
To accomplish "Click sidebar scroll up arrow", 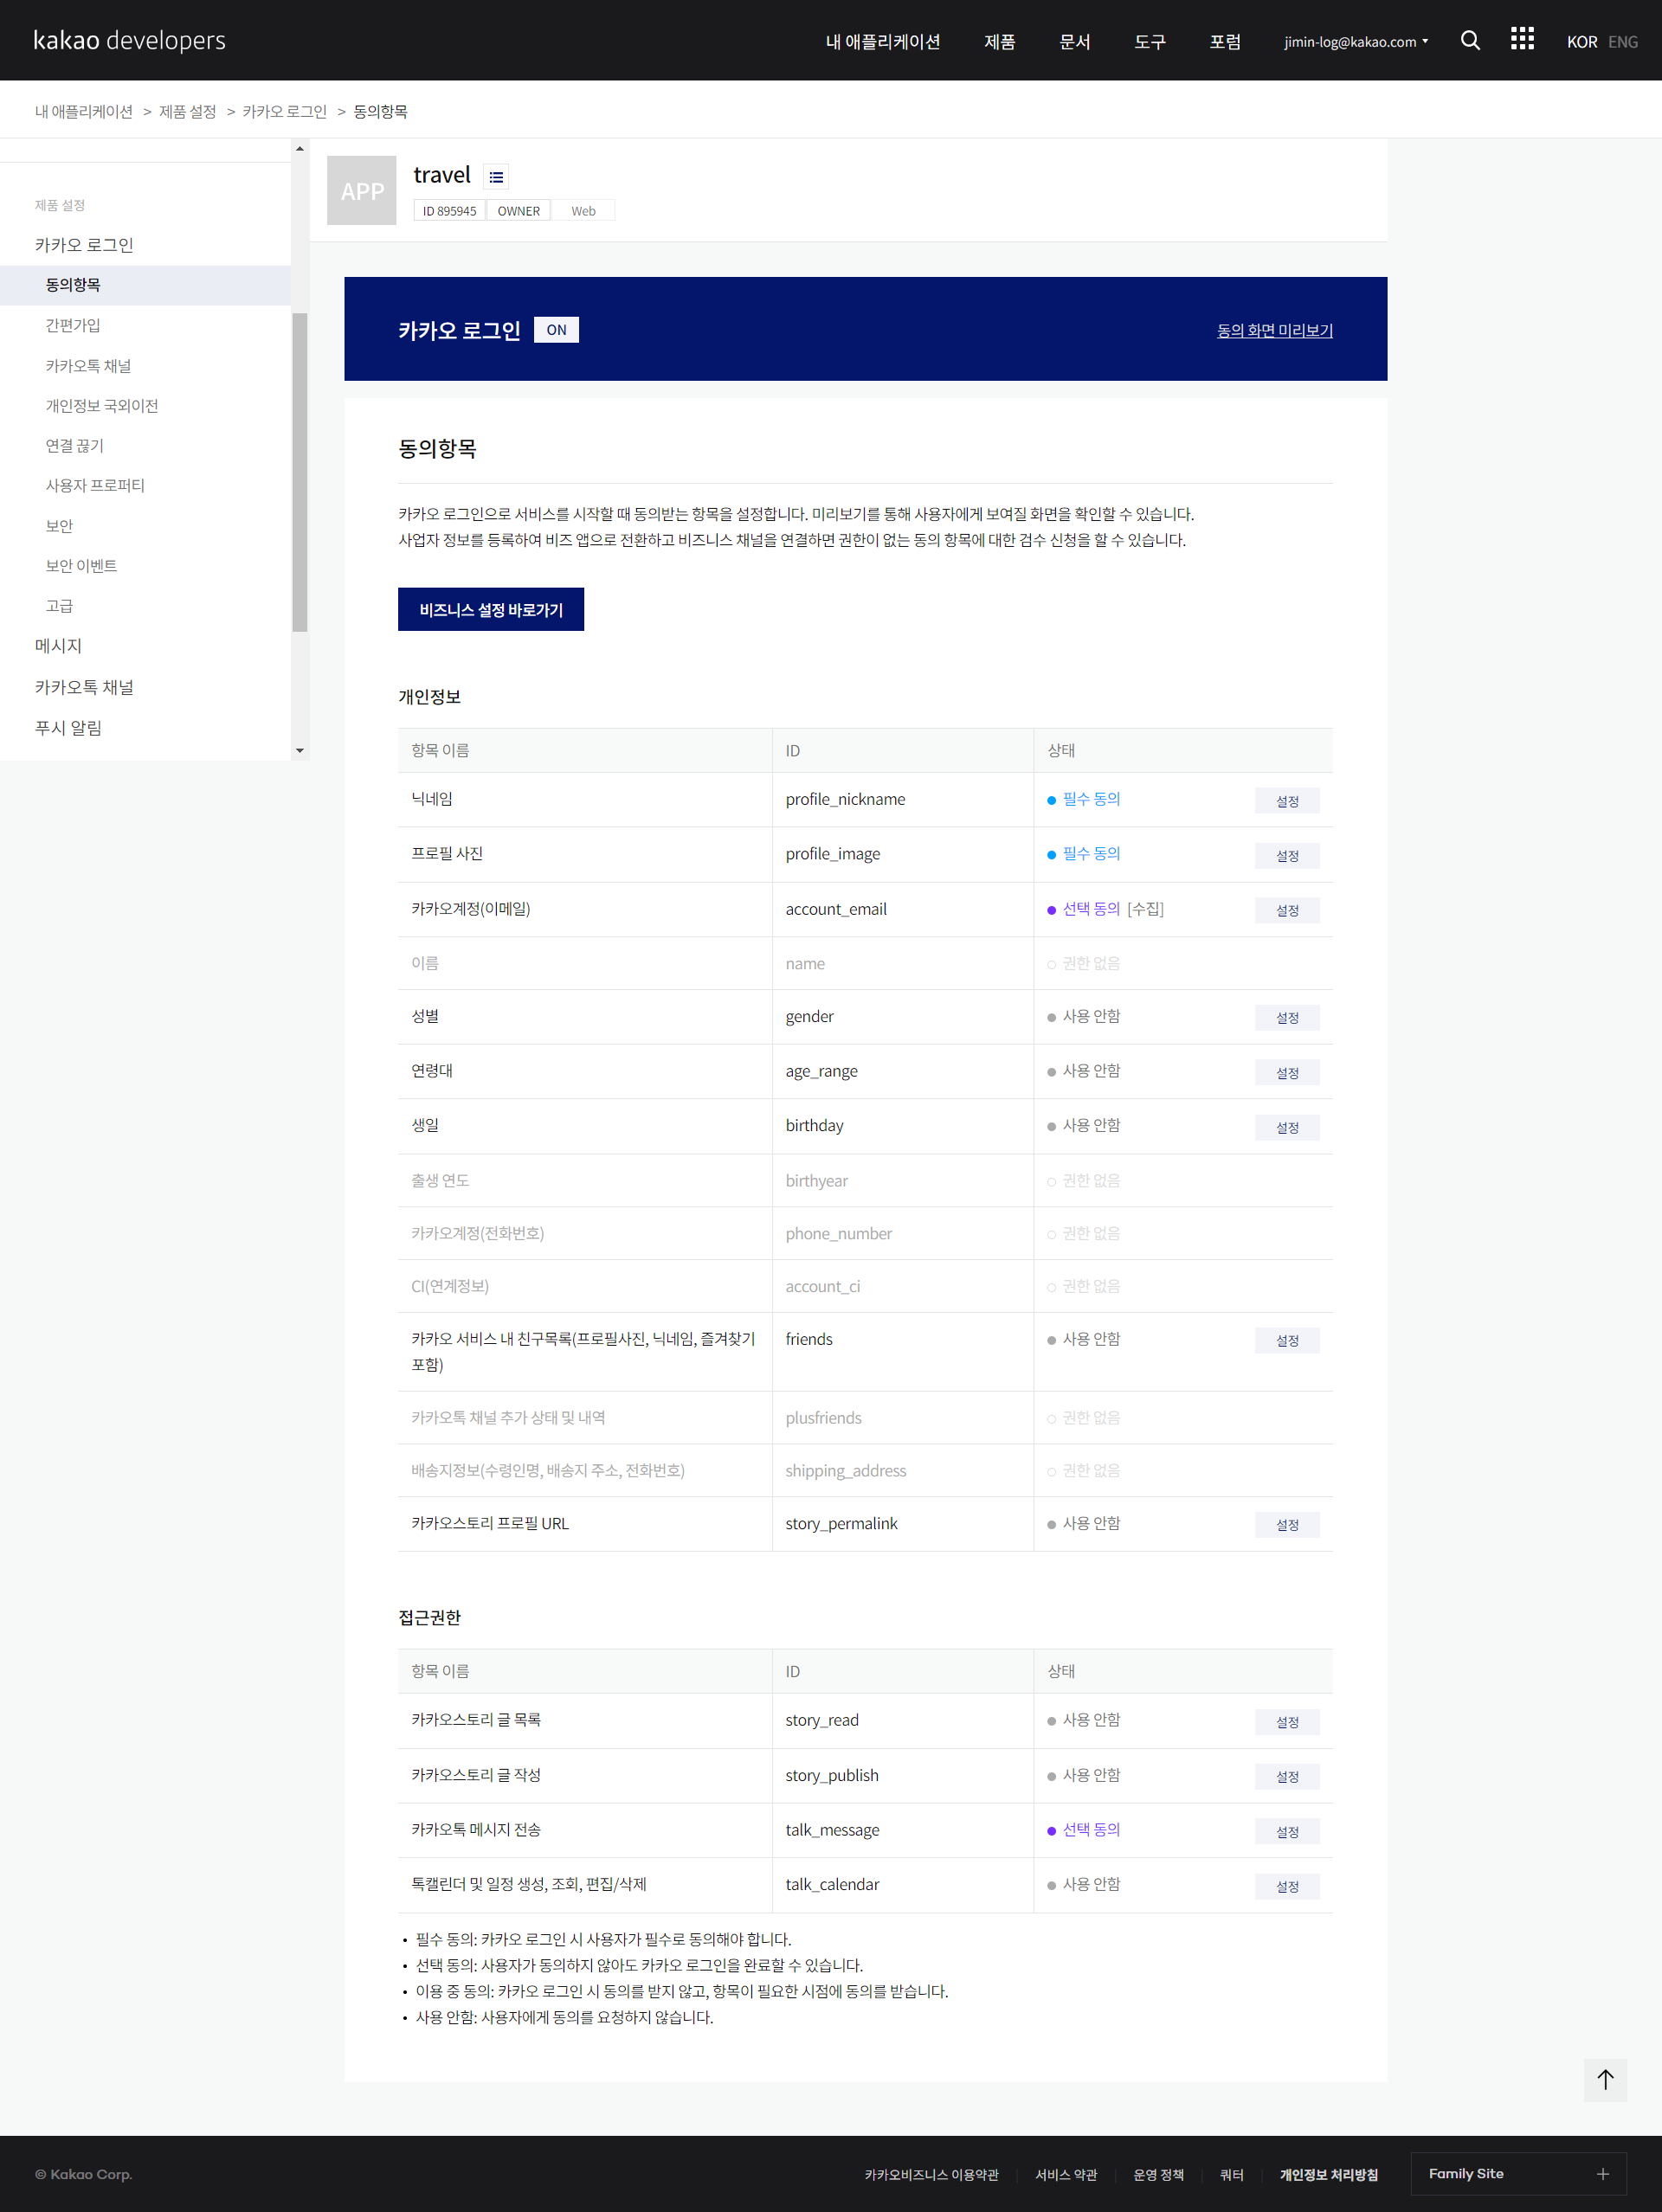I will point(299,149).
